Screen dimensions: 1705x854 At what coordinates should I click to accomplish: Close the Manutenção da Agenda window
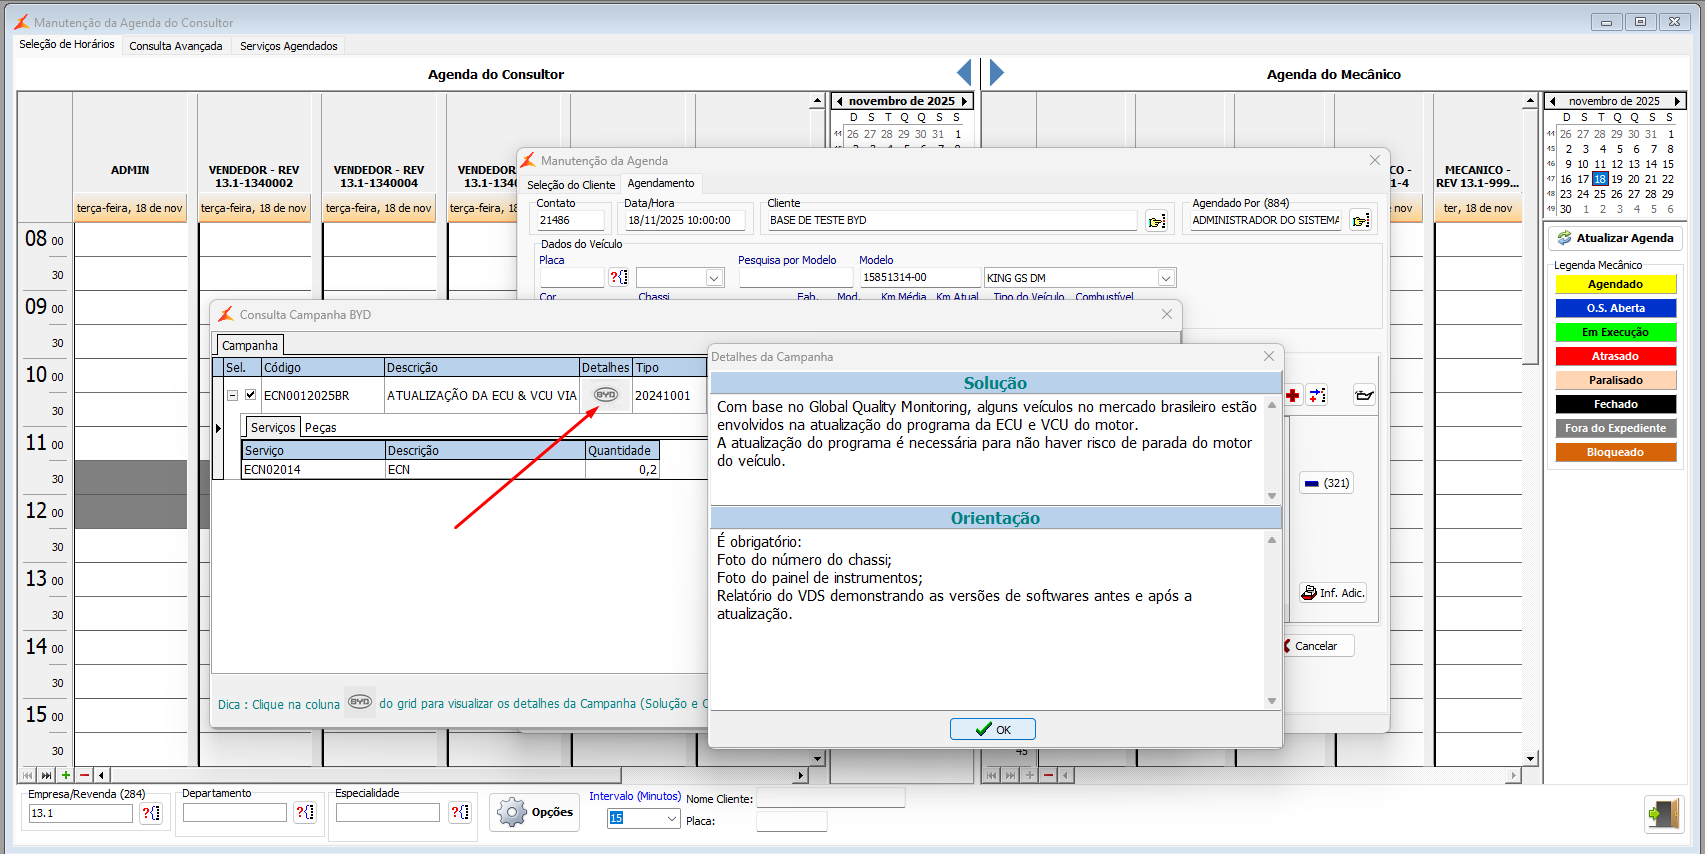point(1375,160)
